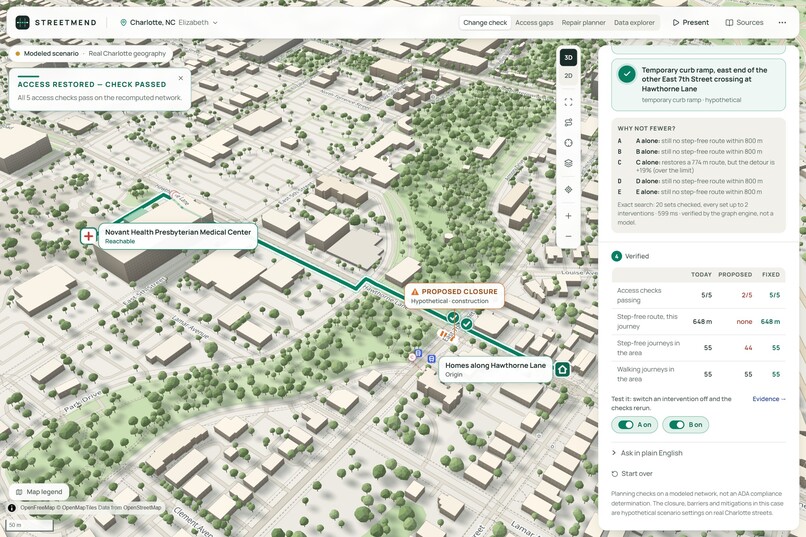Screen dimensions: 806x537
Task: Click Start over
Action: pyautogui.click(x=632, y=474)
